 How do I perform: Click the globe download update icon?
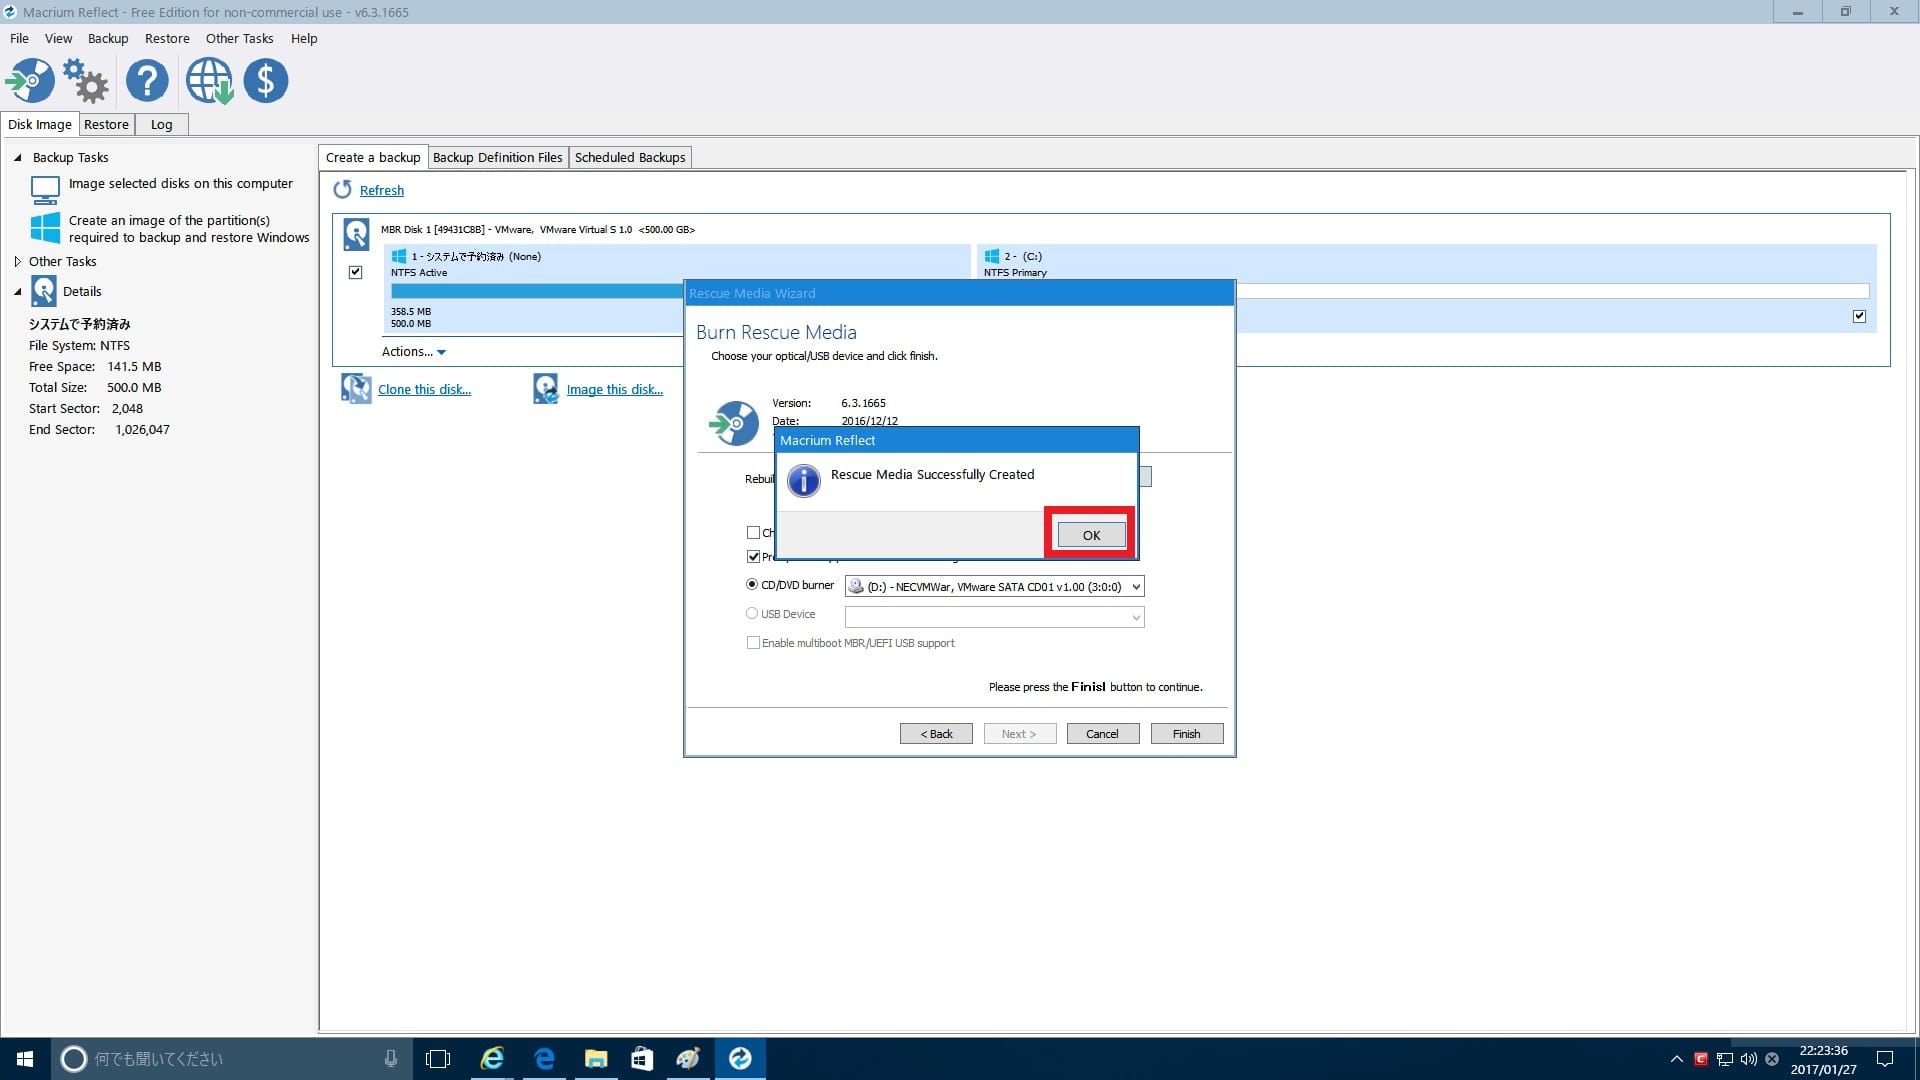[209, 81]
